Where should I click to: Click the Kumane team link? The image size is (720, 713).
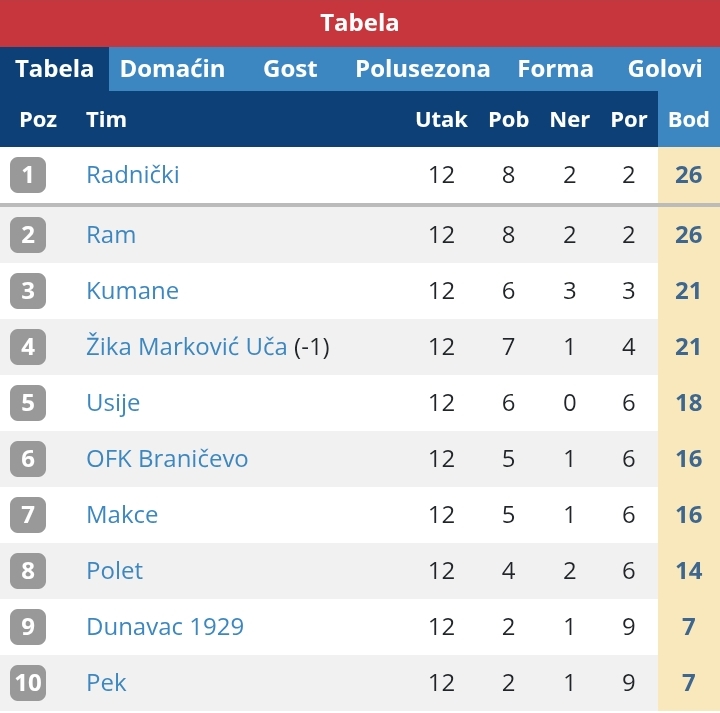click(132, 291)
